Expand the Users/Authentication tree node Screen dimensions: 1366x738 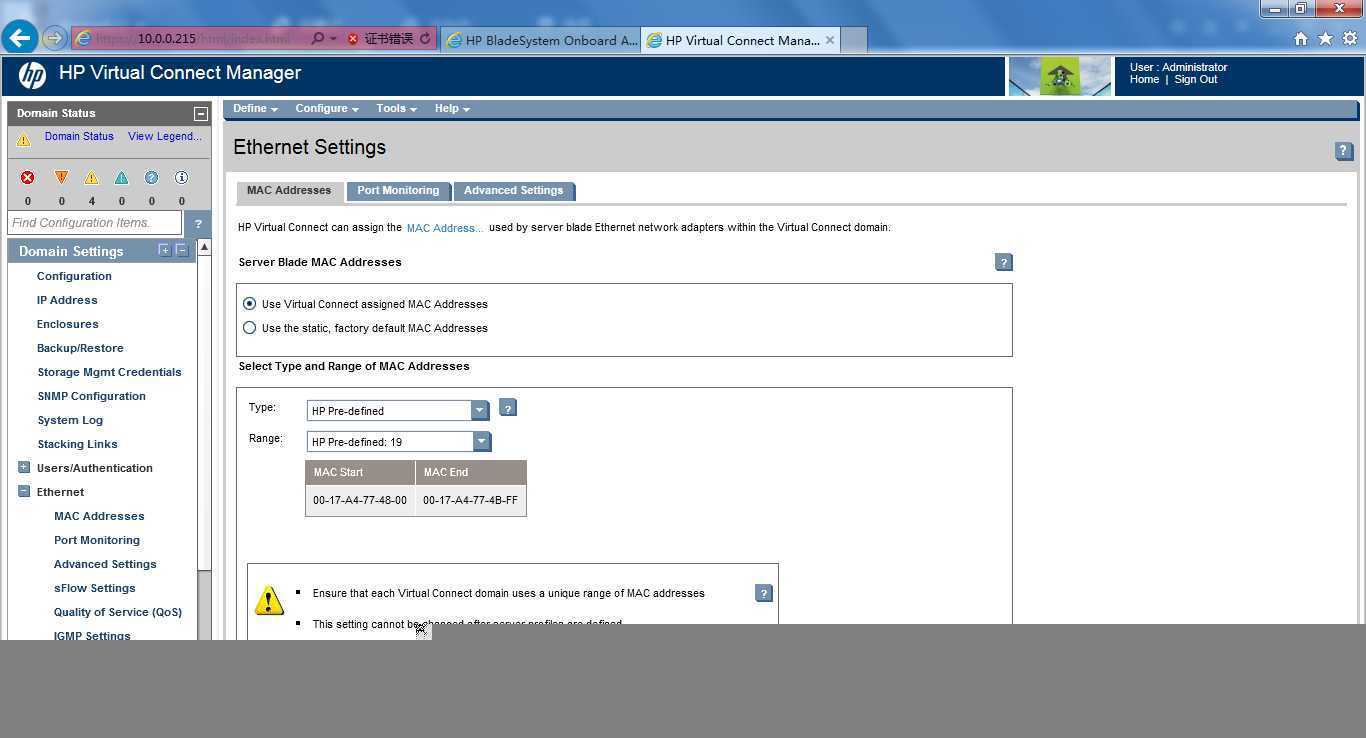click(x=24, y=467)
